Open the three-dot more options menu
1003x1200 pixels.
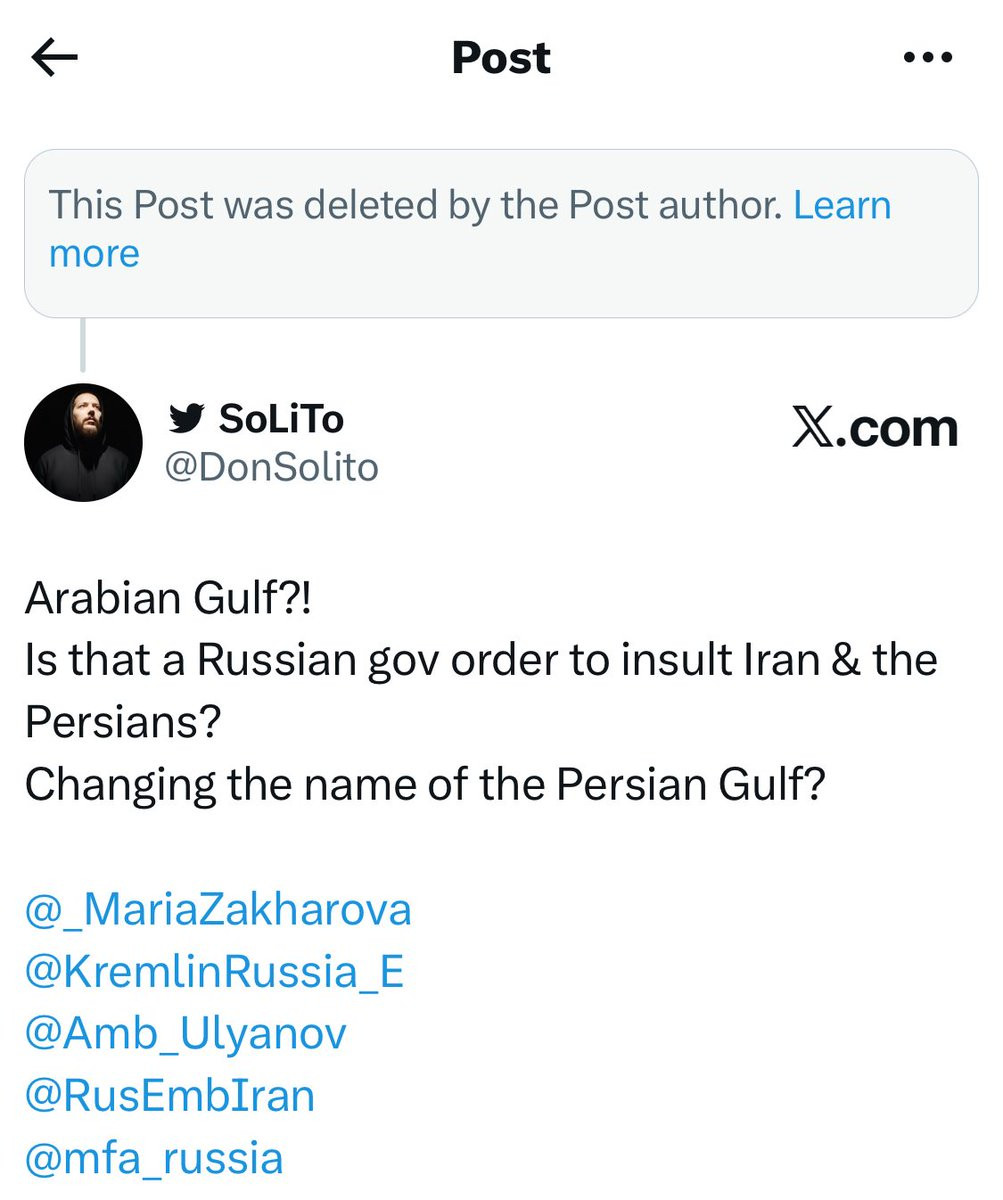pyautogui.click(x=927, y=58)
